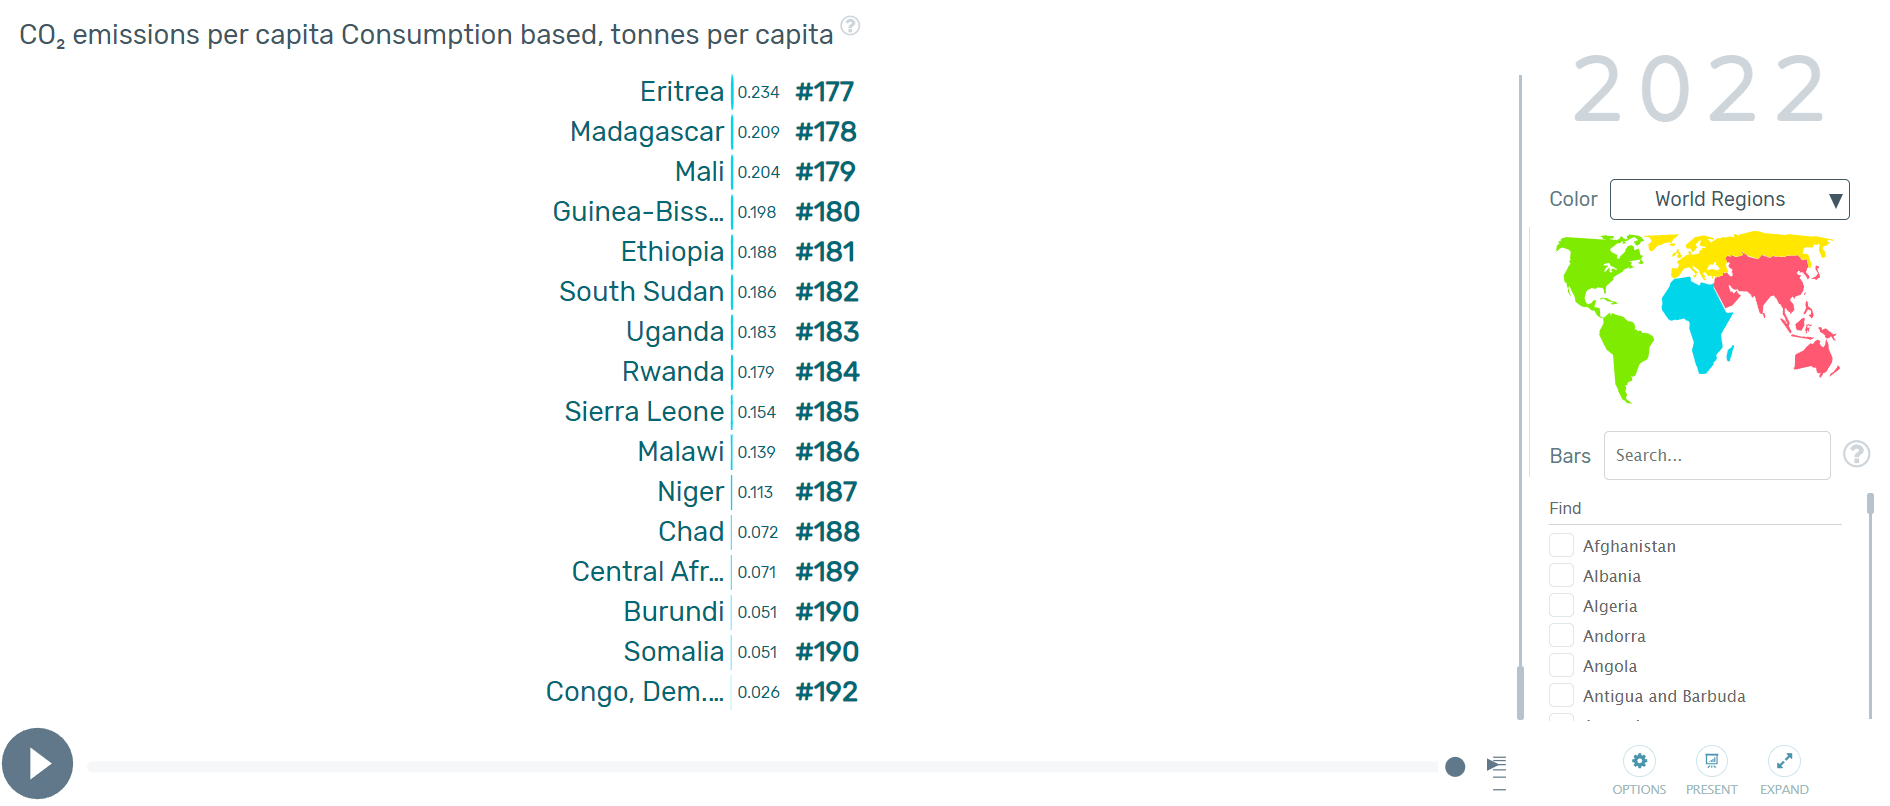Click the help icon next to Bars search
1890x806 pixels.
1856,455
